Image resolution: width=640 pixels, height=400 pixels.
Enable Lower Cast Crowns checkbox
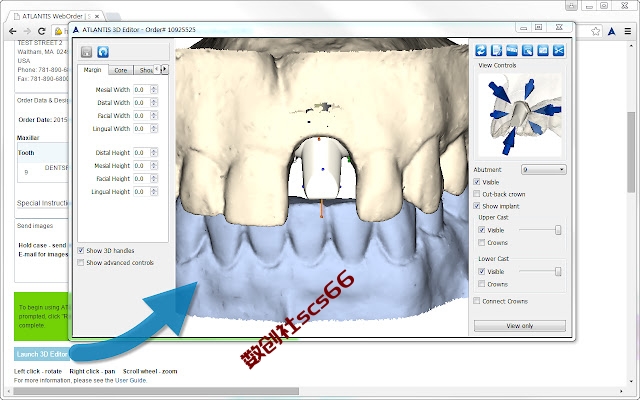tap(482, 284)
